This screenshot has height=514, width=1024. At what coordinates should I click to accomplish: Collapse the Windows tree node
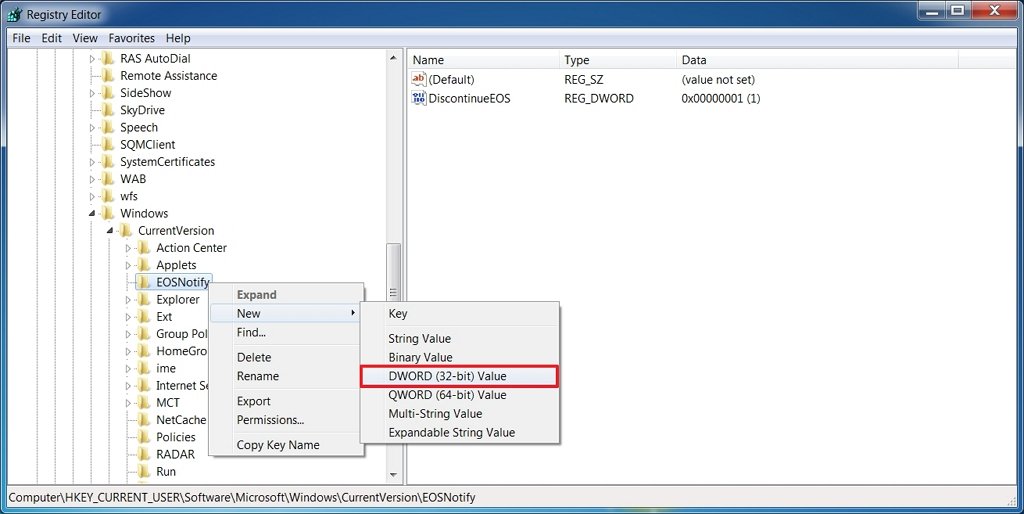pyautogui.click(x=92, y=213)
